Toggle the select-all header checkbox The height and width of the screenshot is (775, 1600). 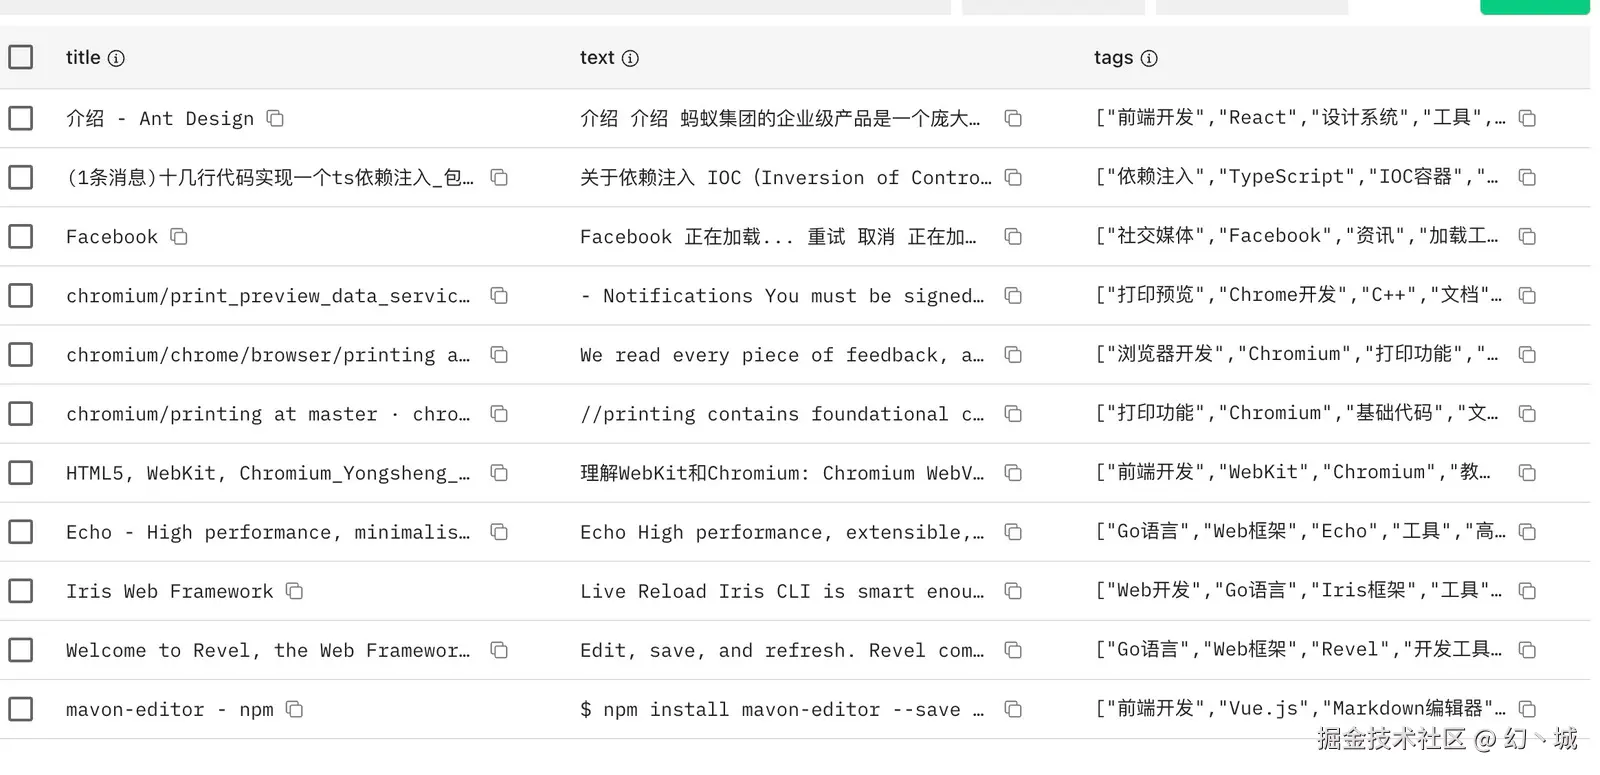(x=20, y=57)
